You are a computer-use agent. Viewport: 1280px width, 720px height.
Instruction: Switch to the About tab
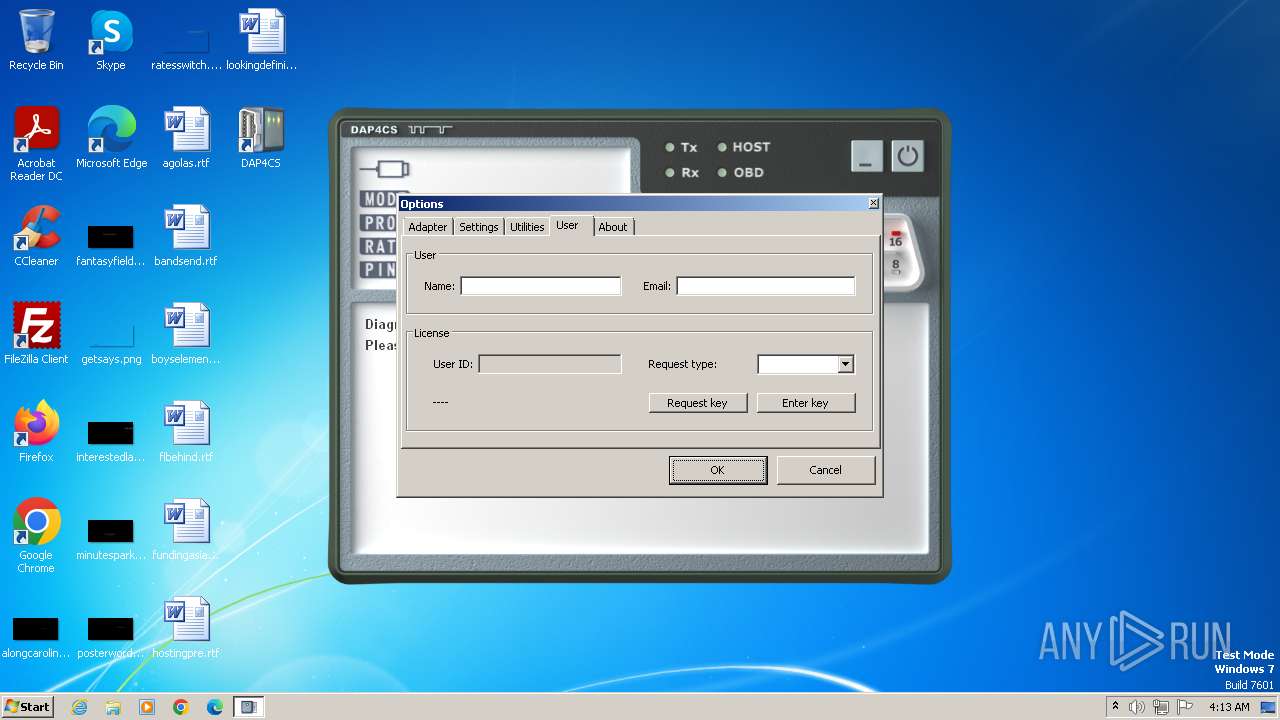613,227
